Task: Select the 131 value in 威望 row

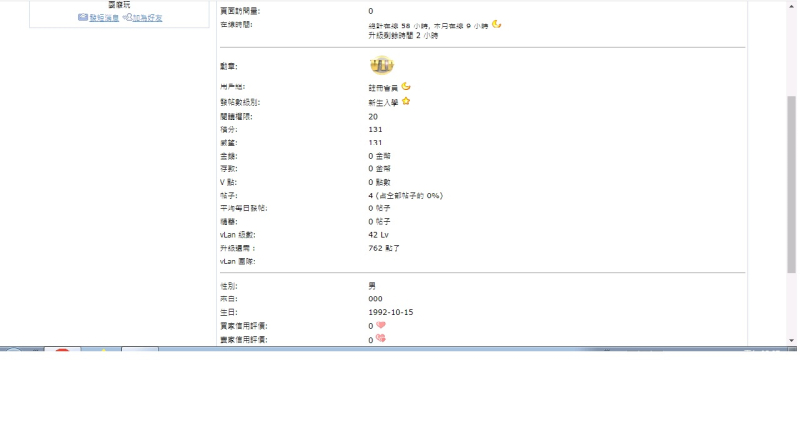Action: click(x=375, y=143)
